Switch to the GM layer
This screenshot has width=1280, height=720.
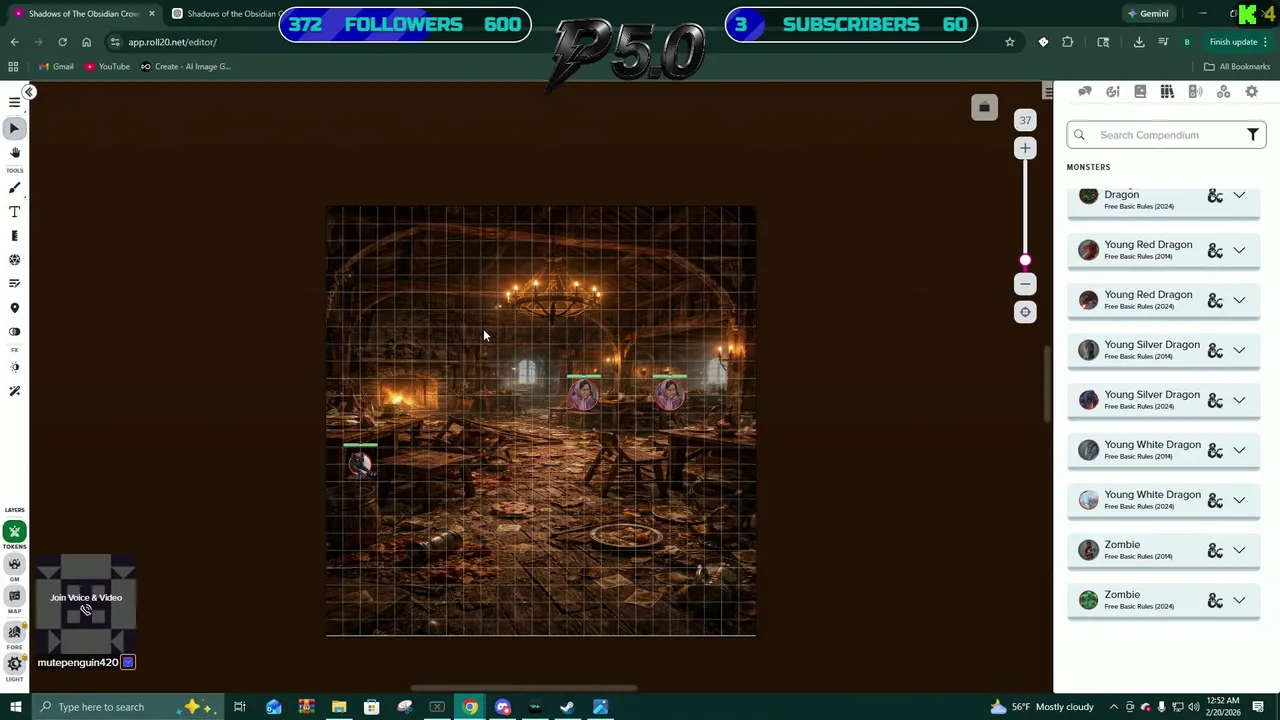coord(14,564)
